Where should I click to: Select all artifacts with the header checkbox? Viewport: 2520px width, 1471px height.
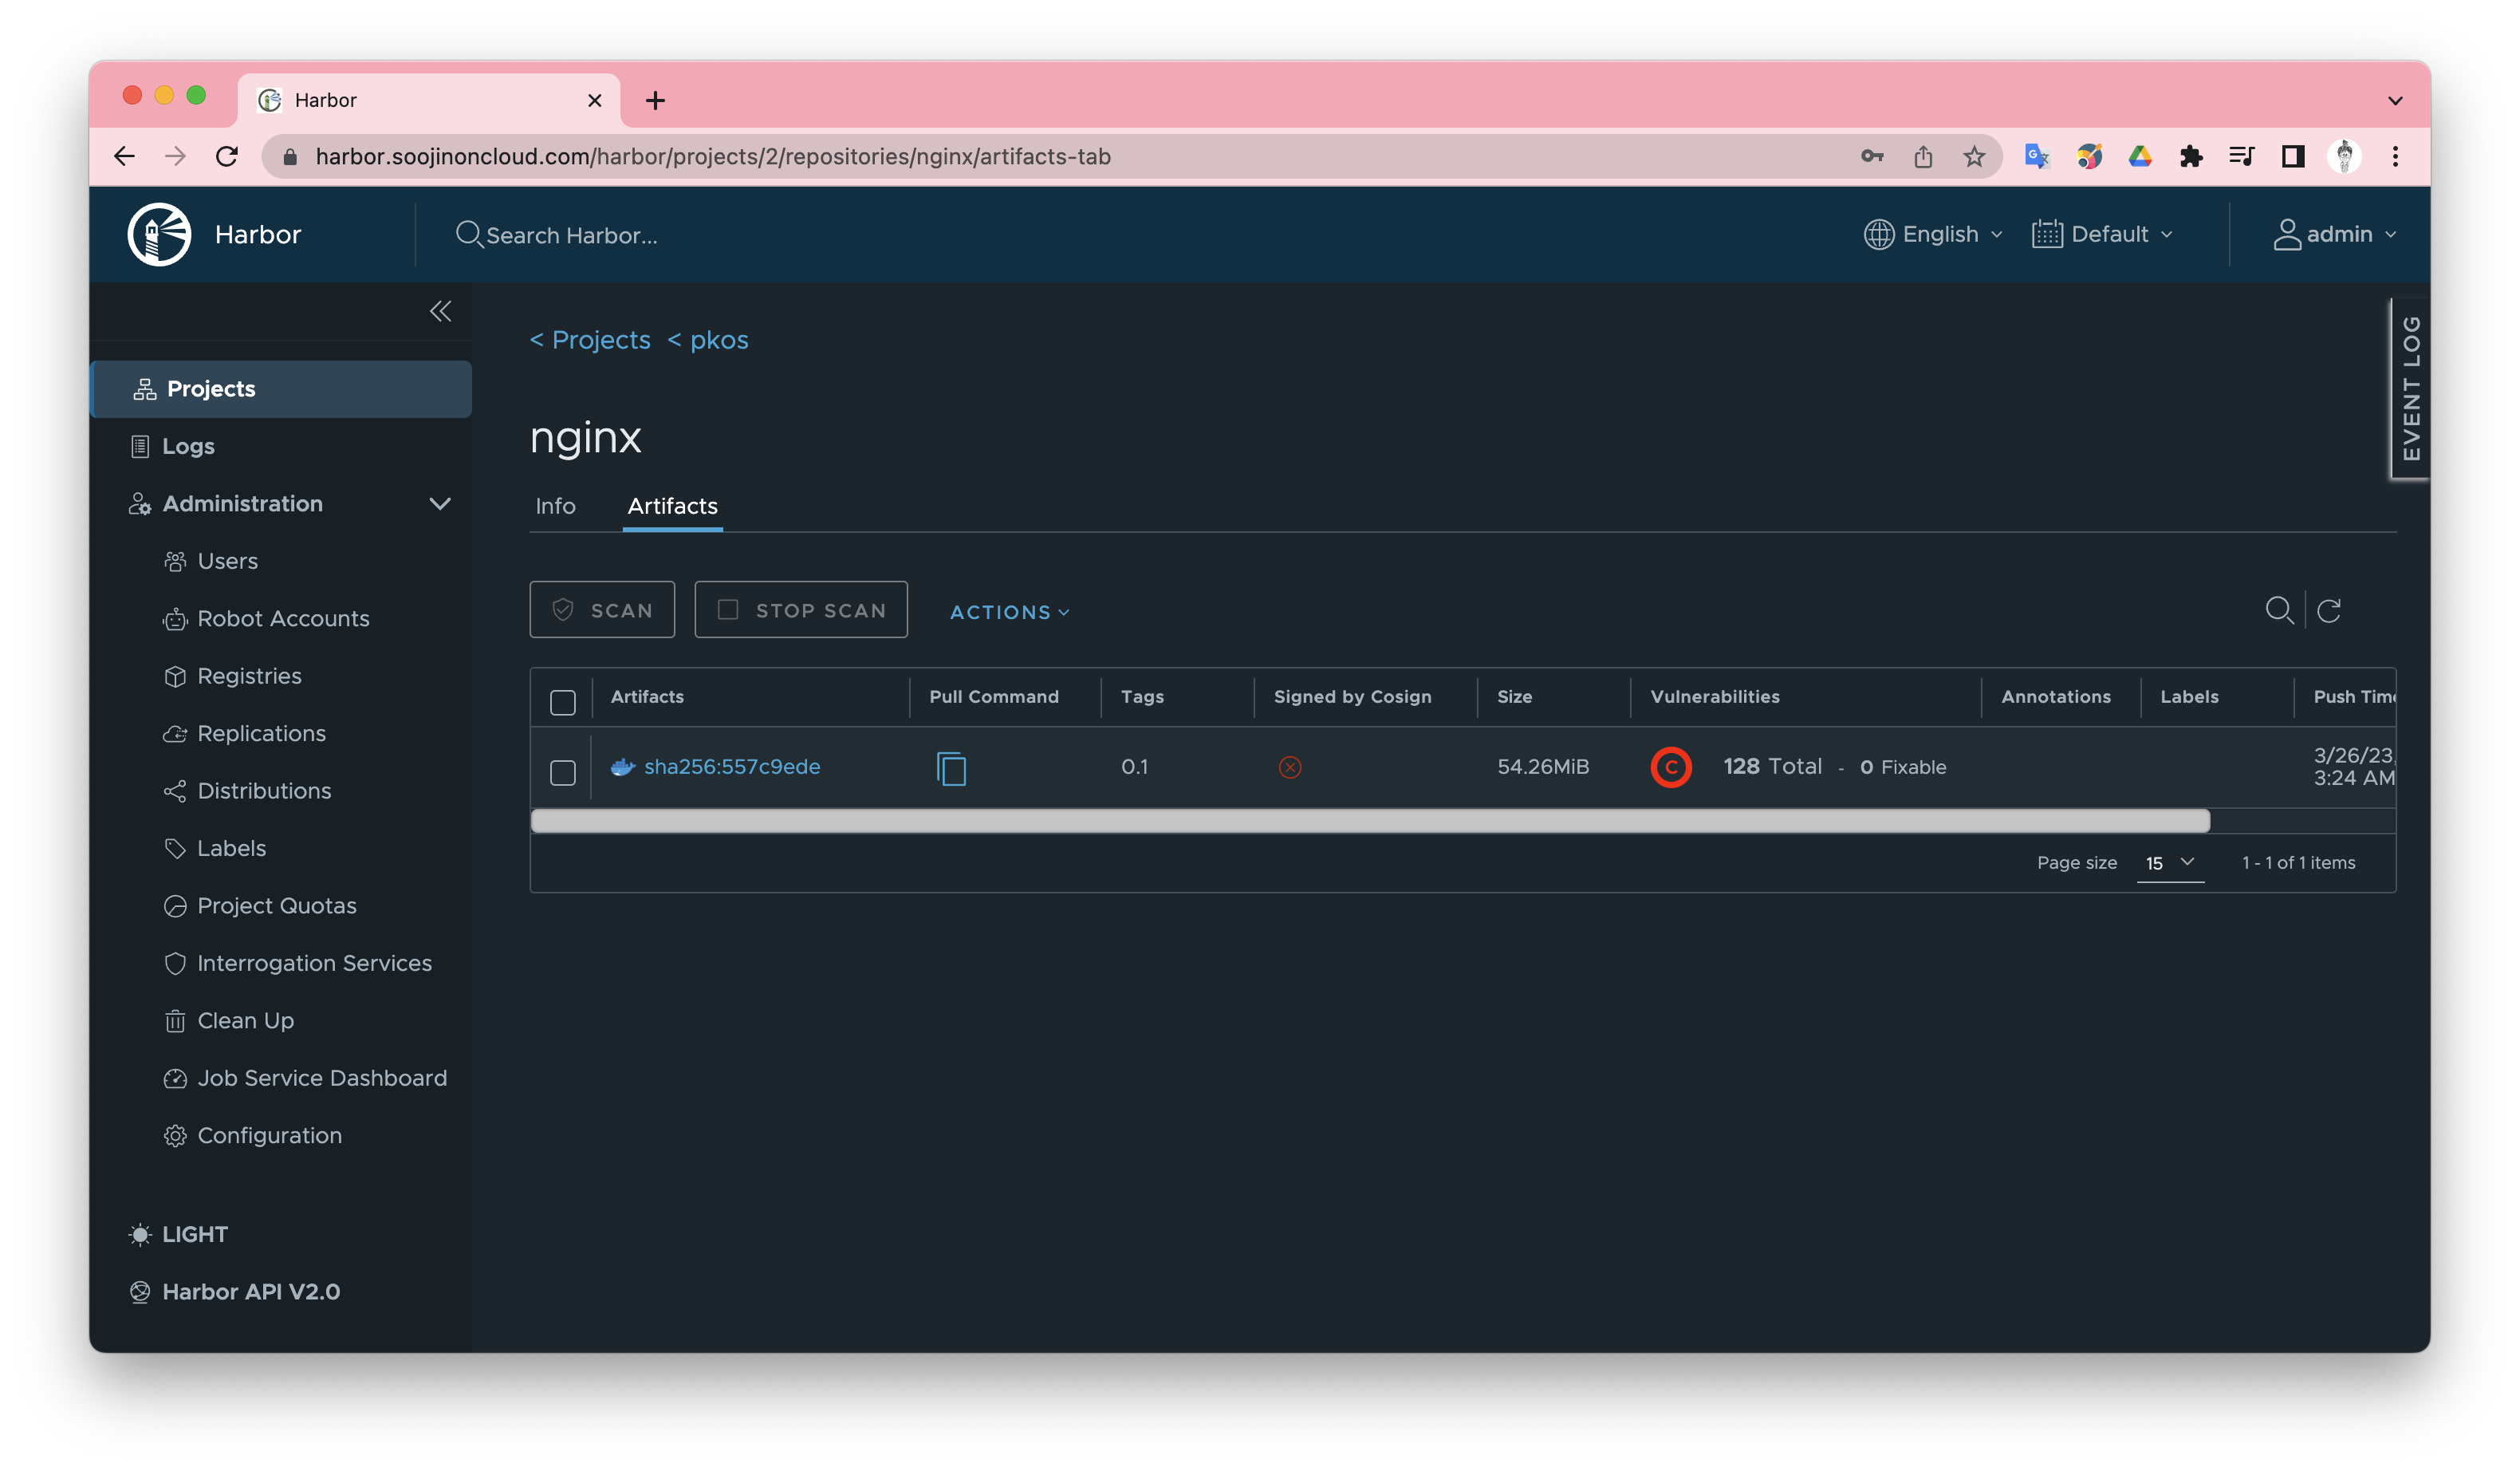[x=563, y=702]
